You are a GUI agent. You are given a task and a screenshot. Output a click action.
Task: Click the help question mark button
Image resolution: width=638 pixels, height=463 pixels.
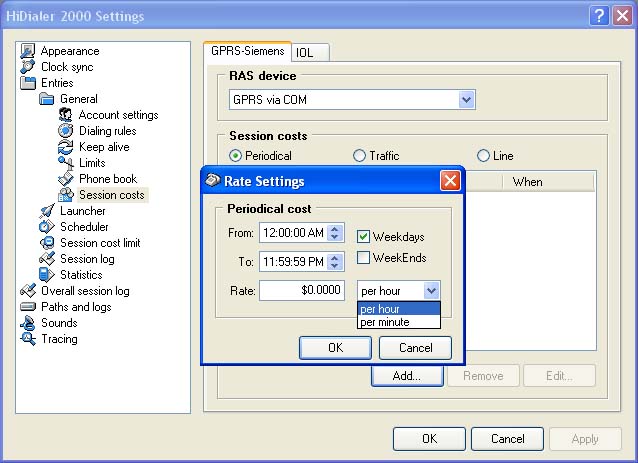tap(599, 16)
